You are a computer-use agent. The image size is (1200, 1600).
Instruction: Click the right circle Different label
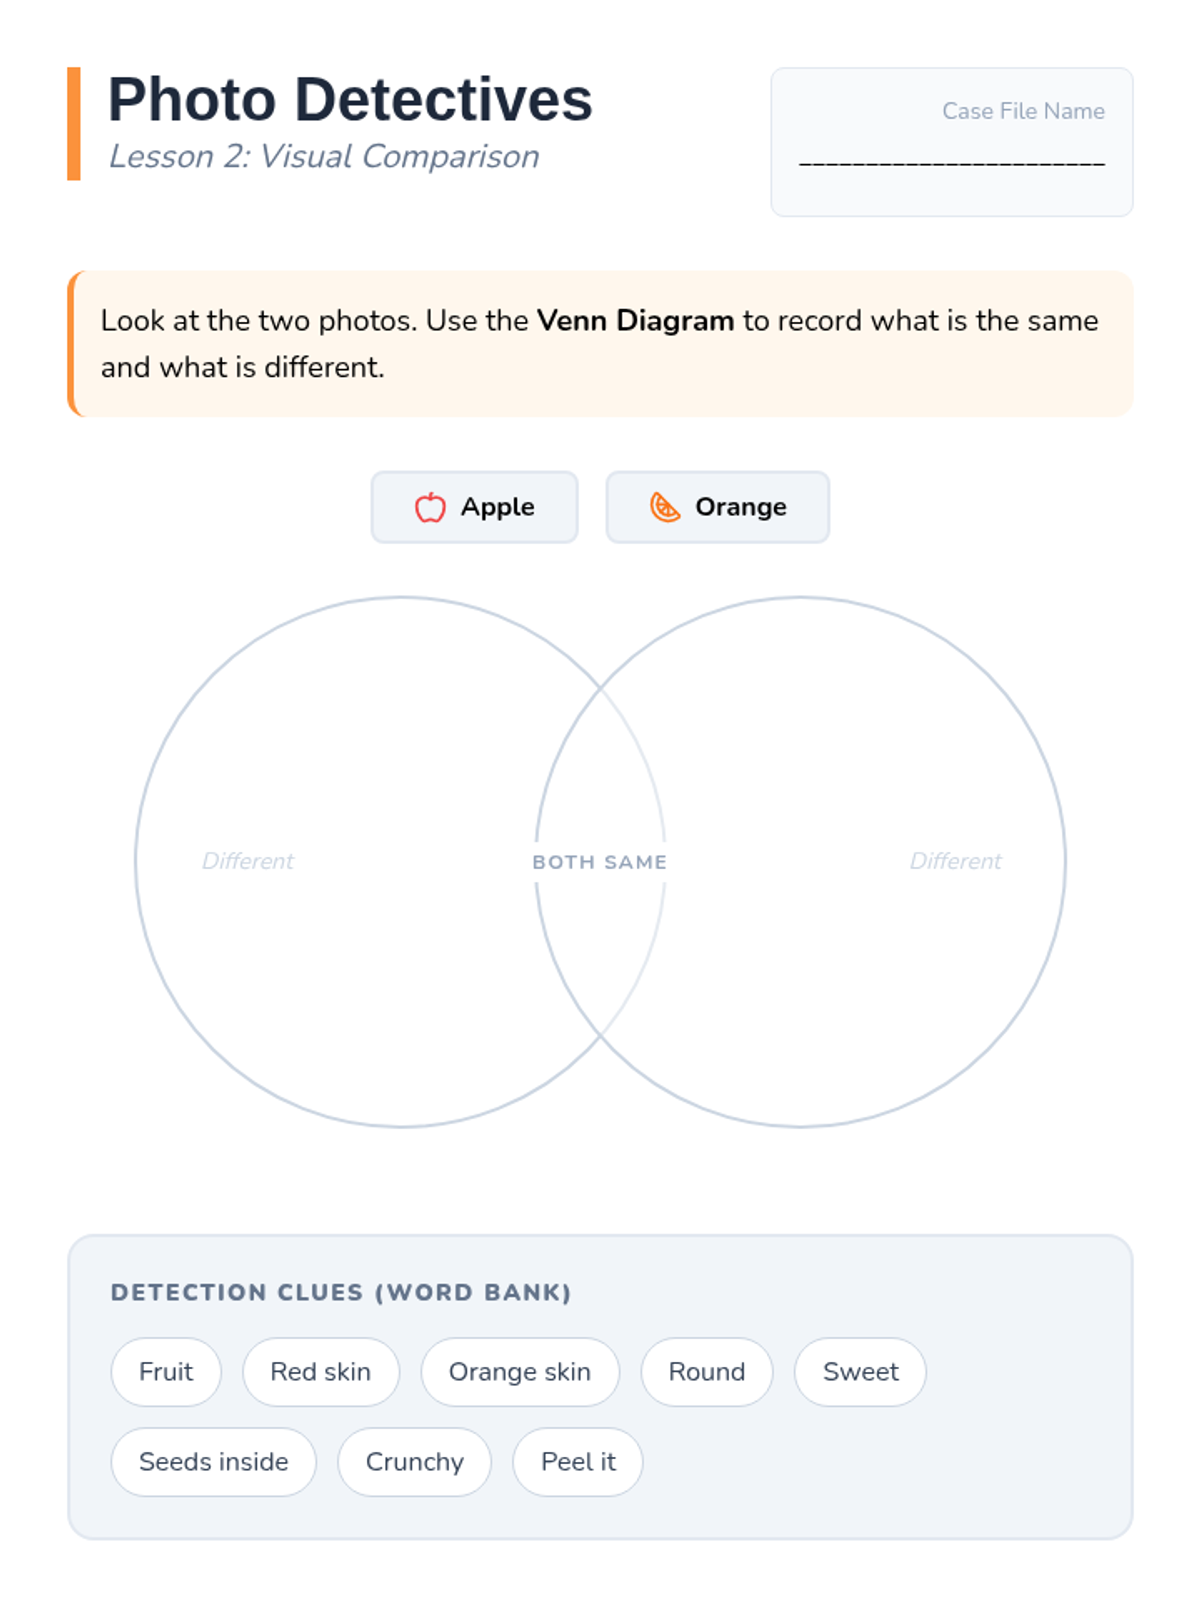(955, 861)
